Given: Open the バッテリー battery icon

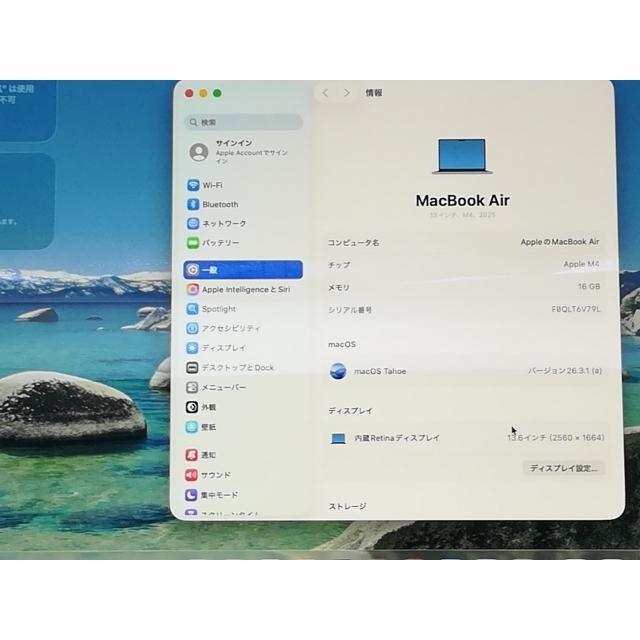Looking at the screenshot, I should coord(193,243).
